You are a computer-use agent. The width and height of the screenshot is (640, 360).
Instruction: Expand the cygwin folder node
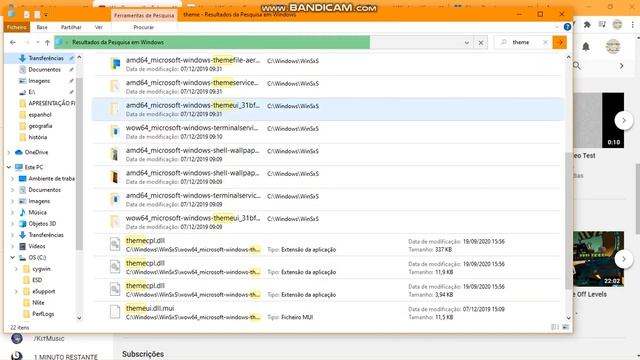16,269
